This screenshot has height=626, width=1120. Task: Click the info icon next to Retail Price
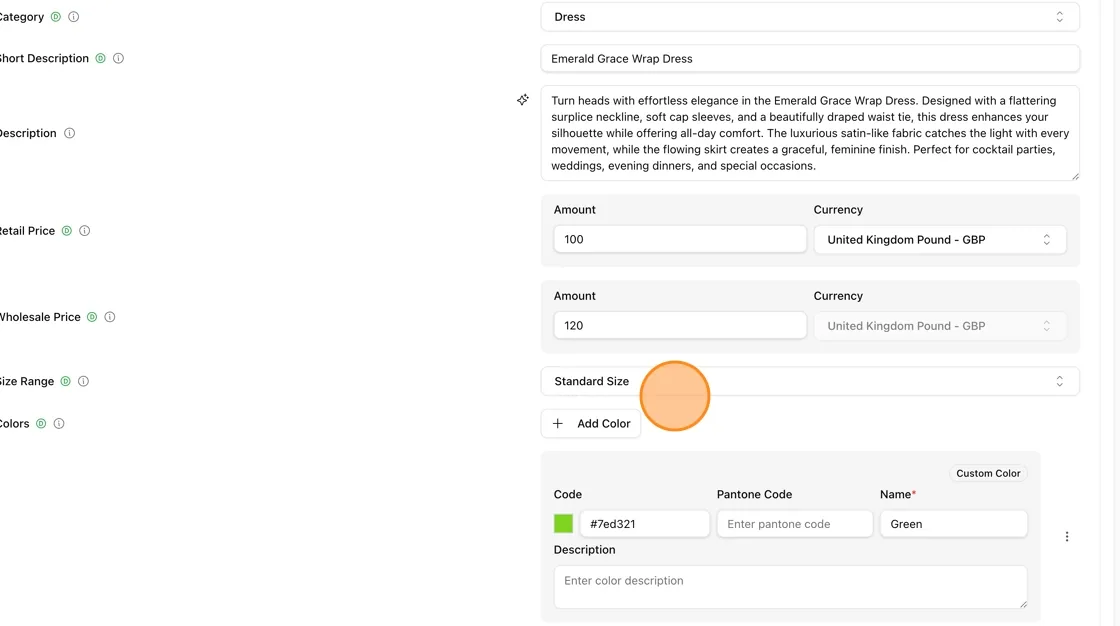pos(84,231)
